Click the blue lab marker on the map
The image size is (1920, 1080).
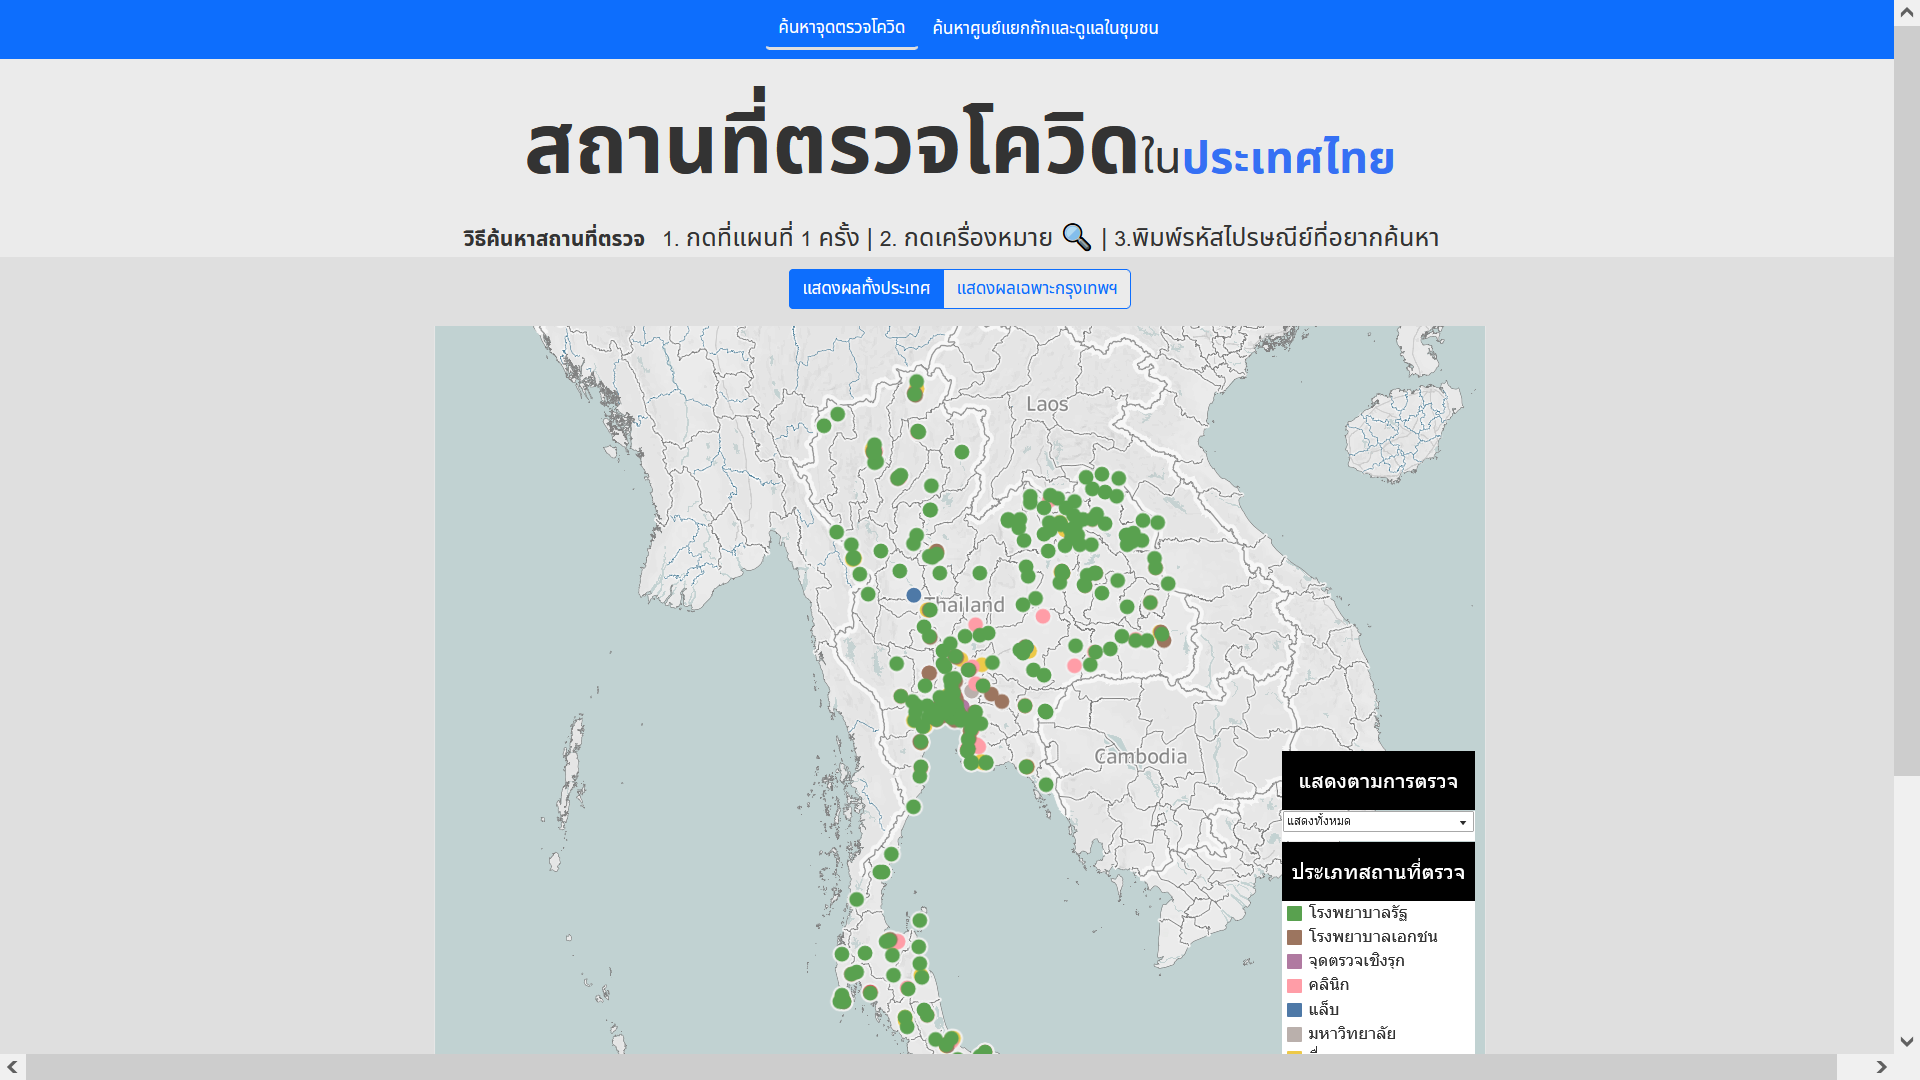[x=913, y=595]
